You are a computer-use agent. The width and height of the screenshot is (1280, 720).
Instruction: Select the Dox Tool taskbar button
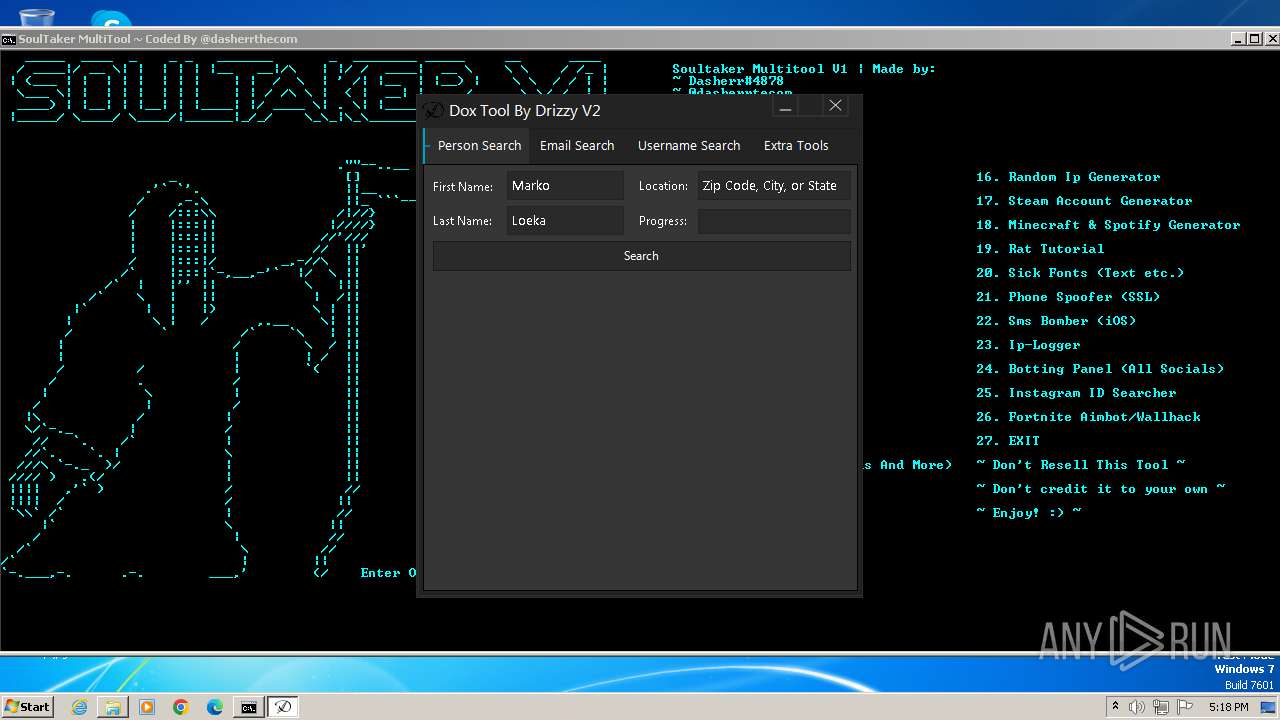click(283, 707)
